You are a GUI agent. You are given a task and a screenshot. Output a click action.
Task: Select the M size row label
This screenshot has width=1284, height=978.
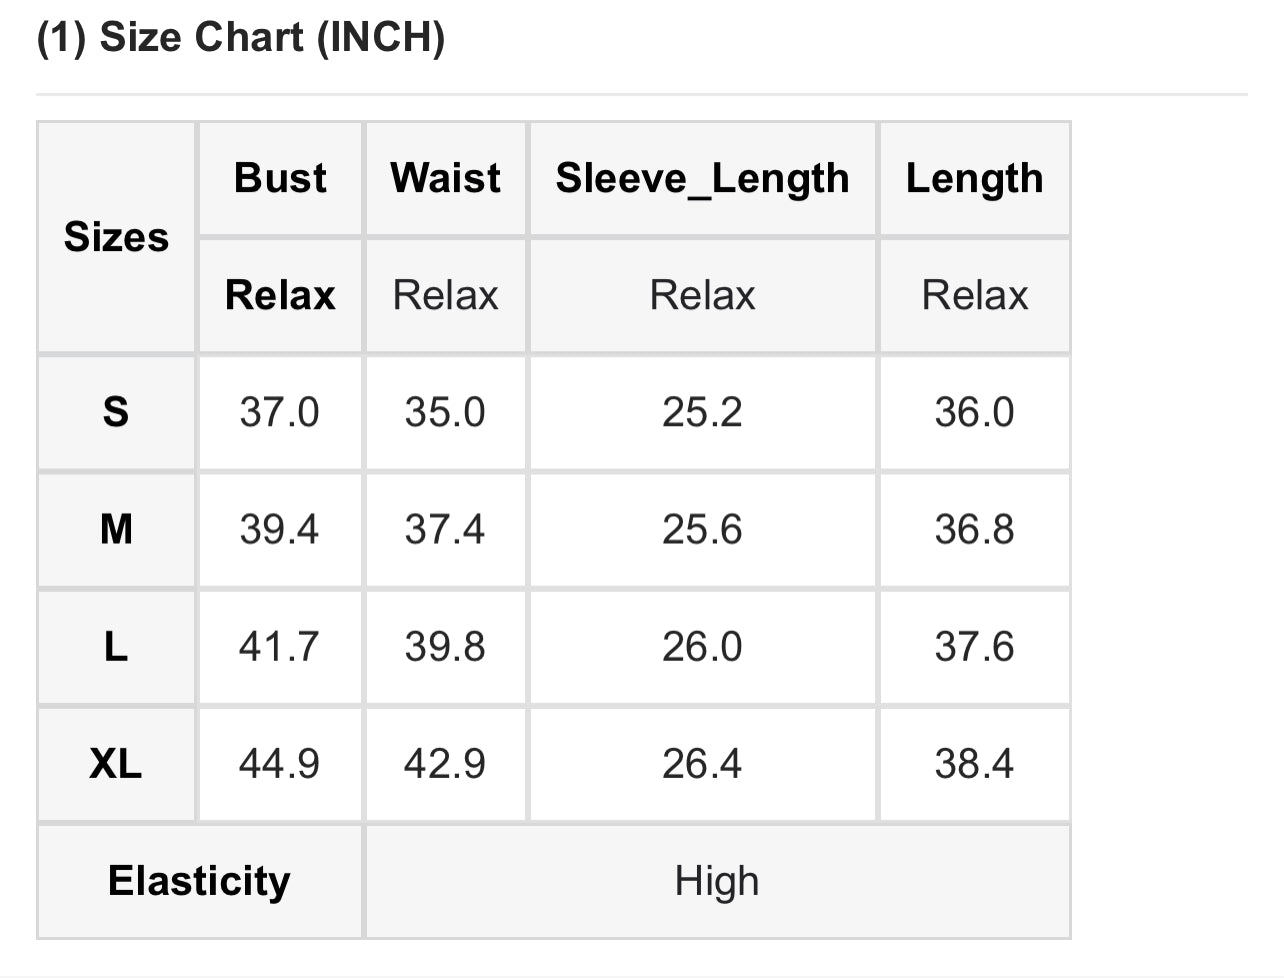click(116, 529)
